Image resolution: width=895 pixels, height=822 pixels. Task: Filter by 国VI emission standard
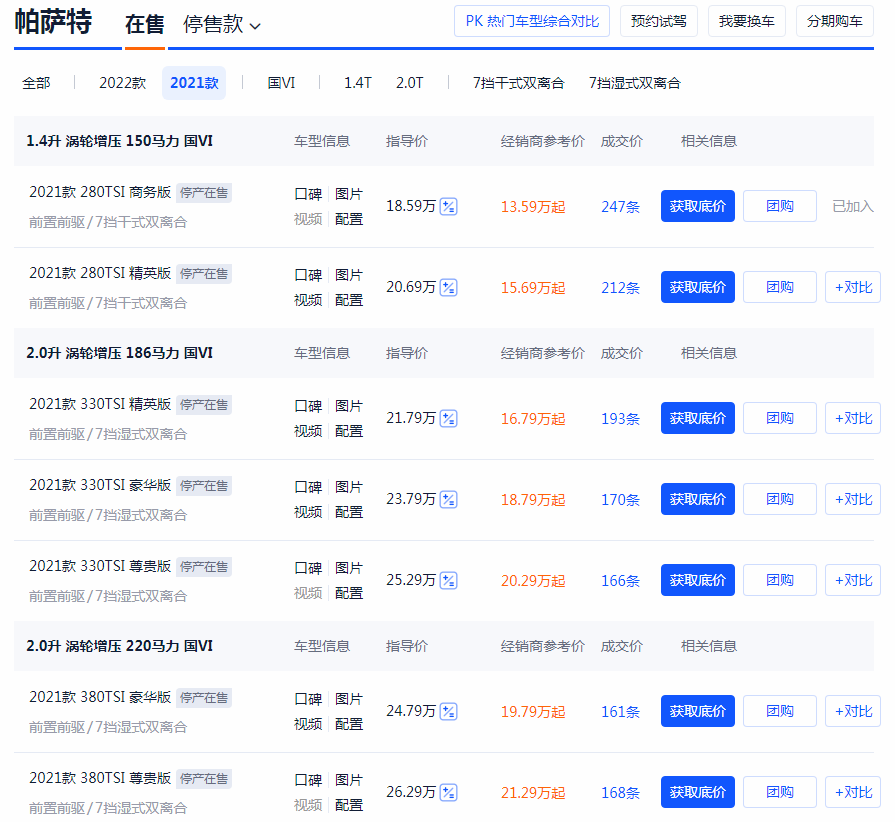pyautogui.click(x=281, y=83)
